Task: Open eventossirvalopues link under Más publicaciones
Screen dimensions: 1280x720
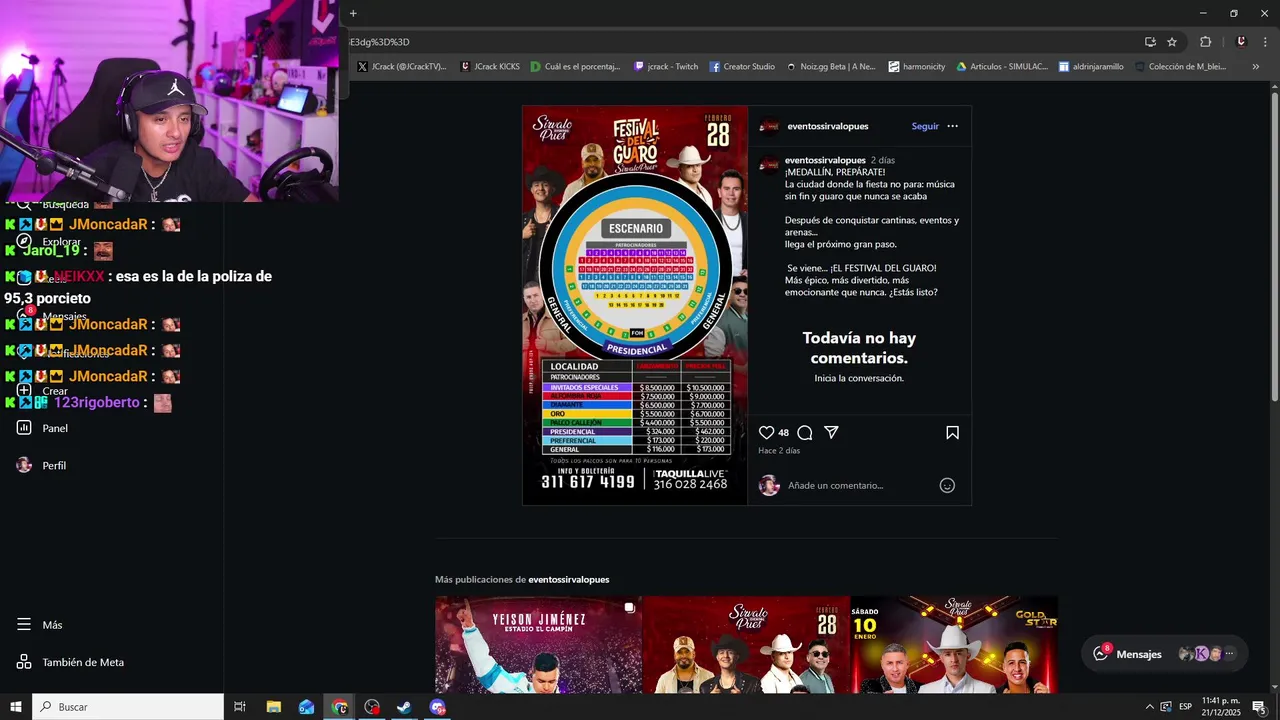Action: (568, 580)
